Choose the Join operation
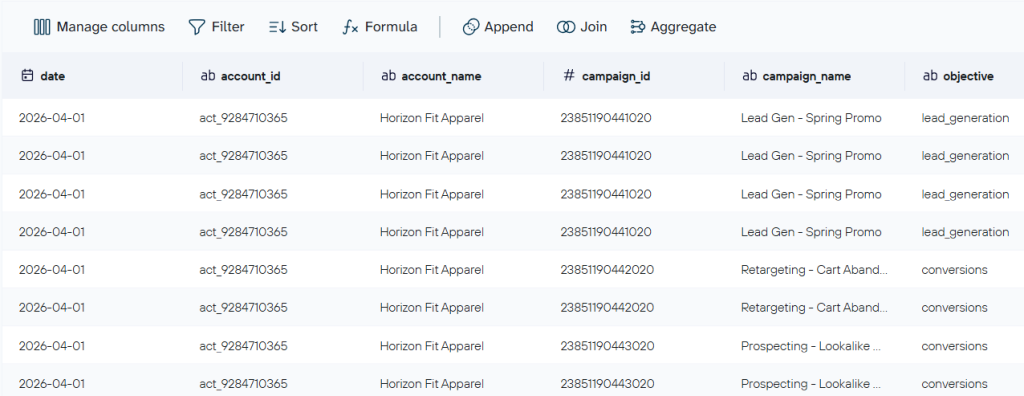Screen dimensions: 1024x396 coord(582,27)
